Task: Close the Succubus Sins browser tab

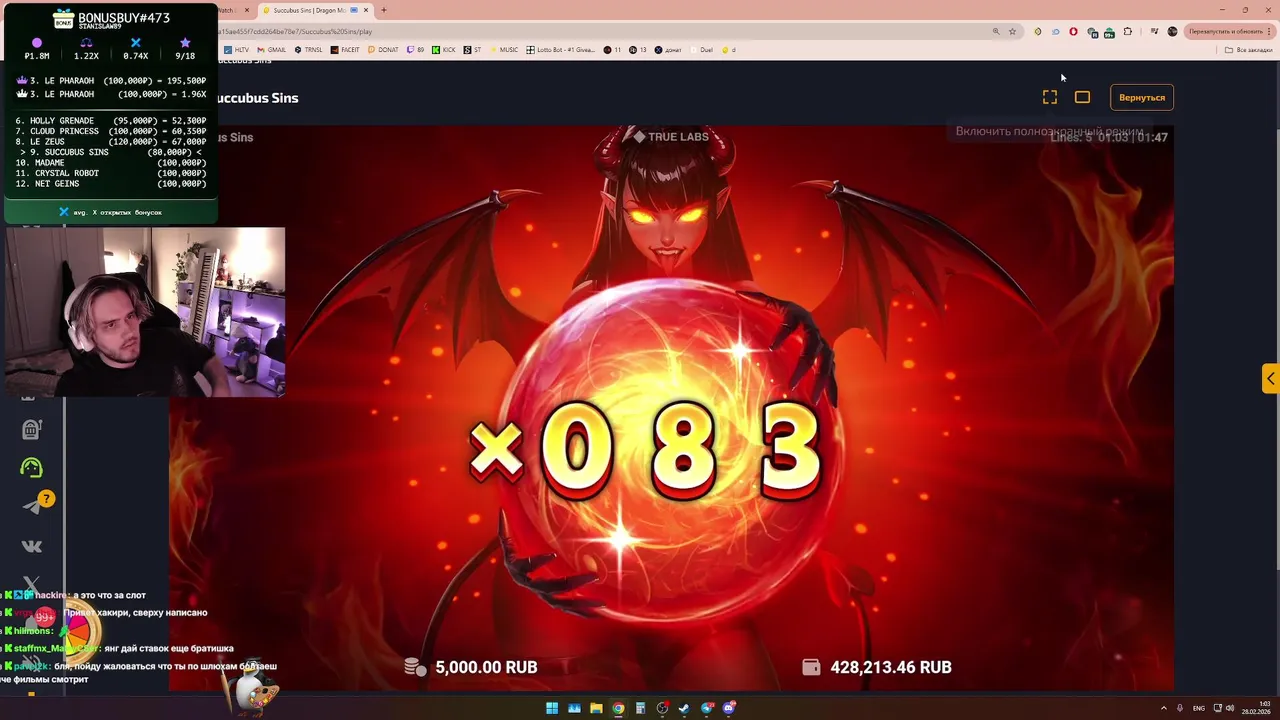Action: point(366,10)
